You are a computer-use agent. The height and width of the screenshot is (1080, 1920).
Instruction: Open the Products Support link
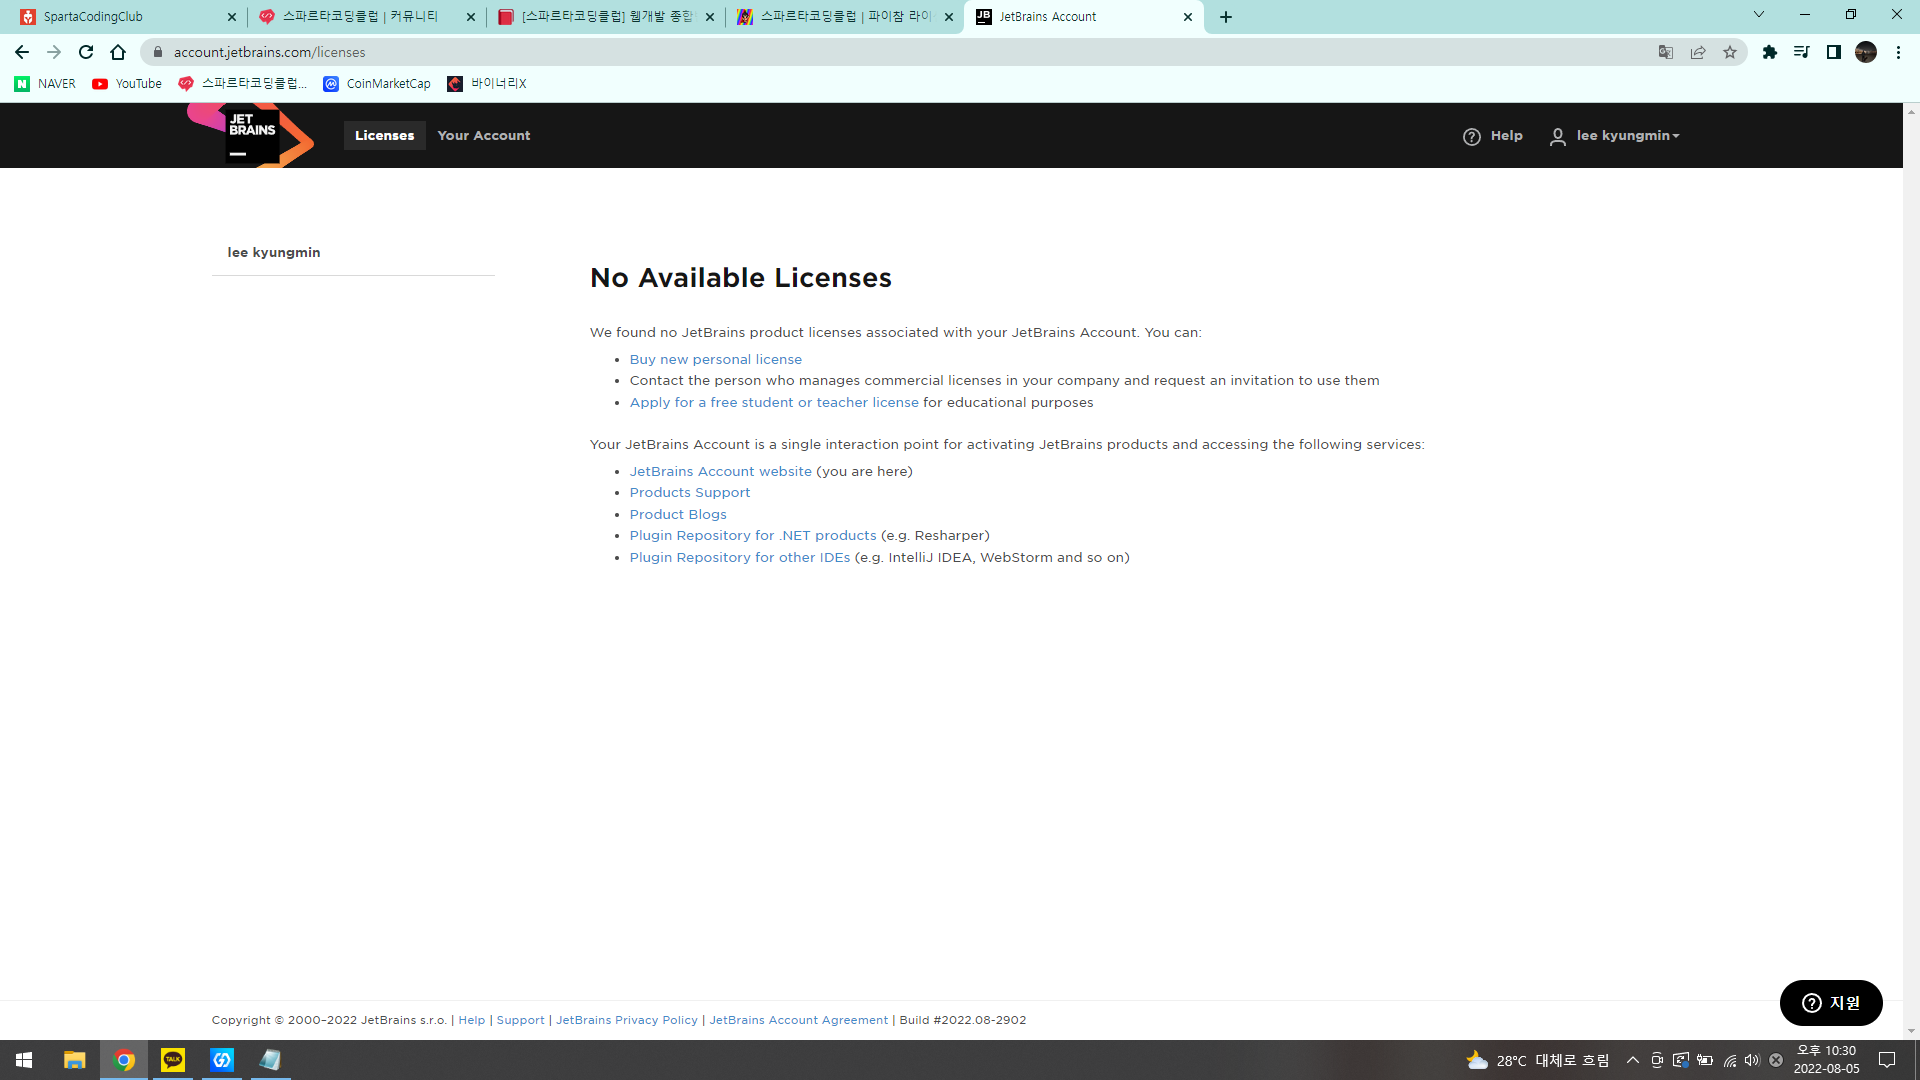[690, 493]
